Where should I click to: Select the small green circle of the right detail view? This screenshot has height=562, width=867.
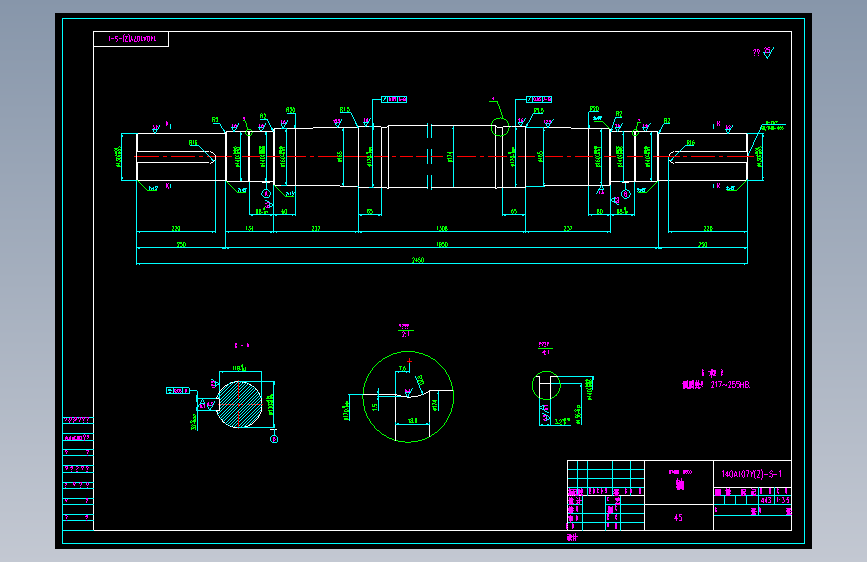[x=546, y=385]
